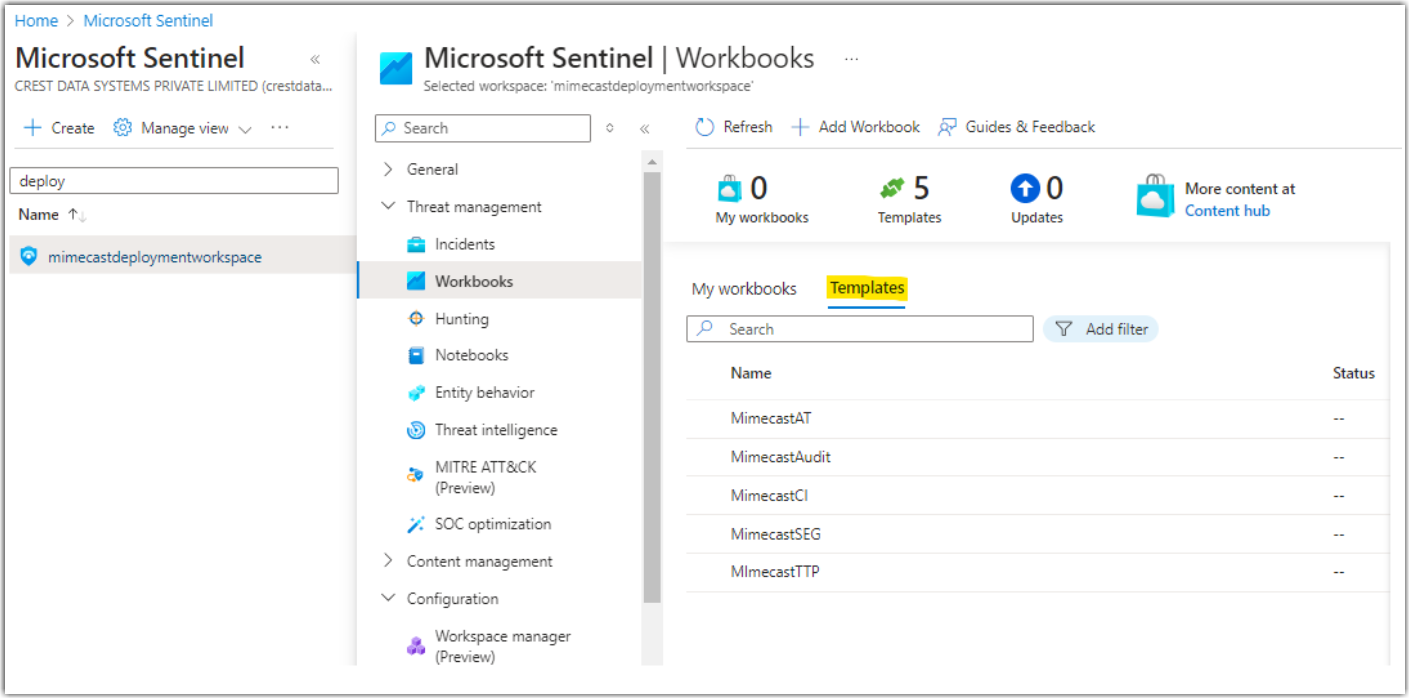Click the Notebooks icon
Image resolution: width=1410 pixels, height=699 pixels.
415,355
